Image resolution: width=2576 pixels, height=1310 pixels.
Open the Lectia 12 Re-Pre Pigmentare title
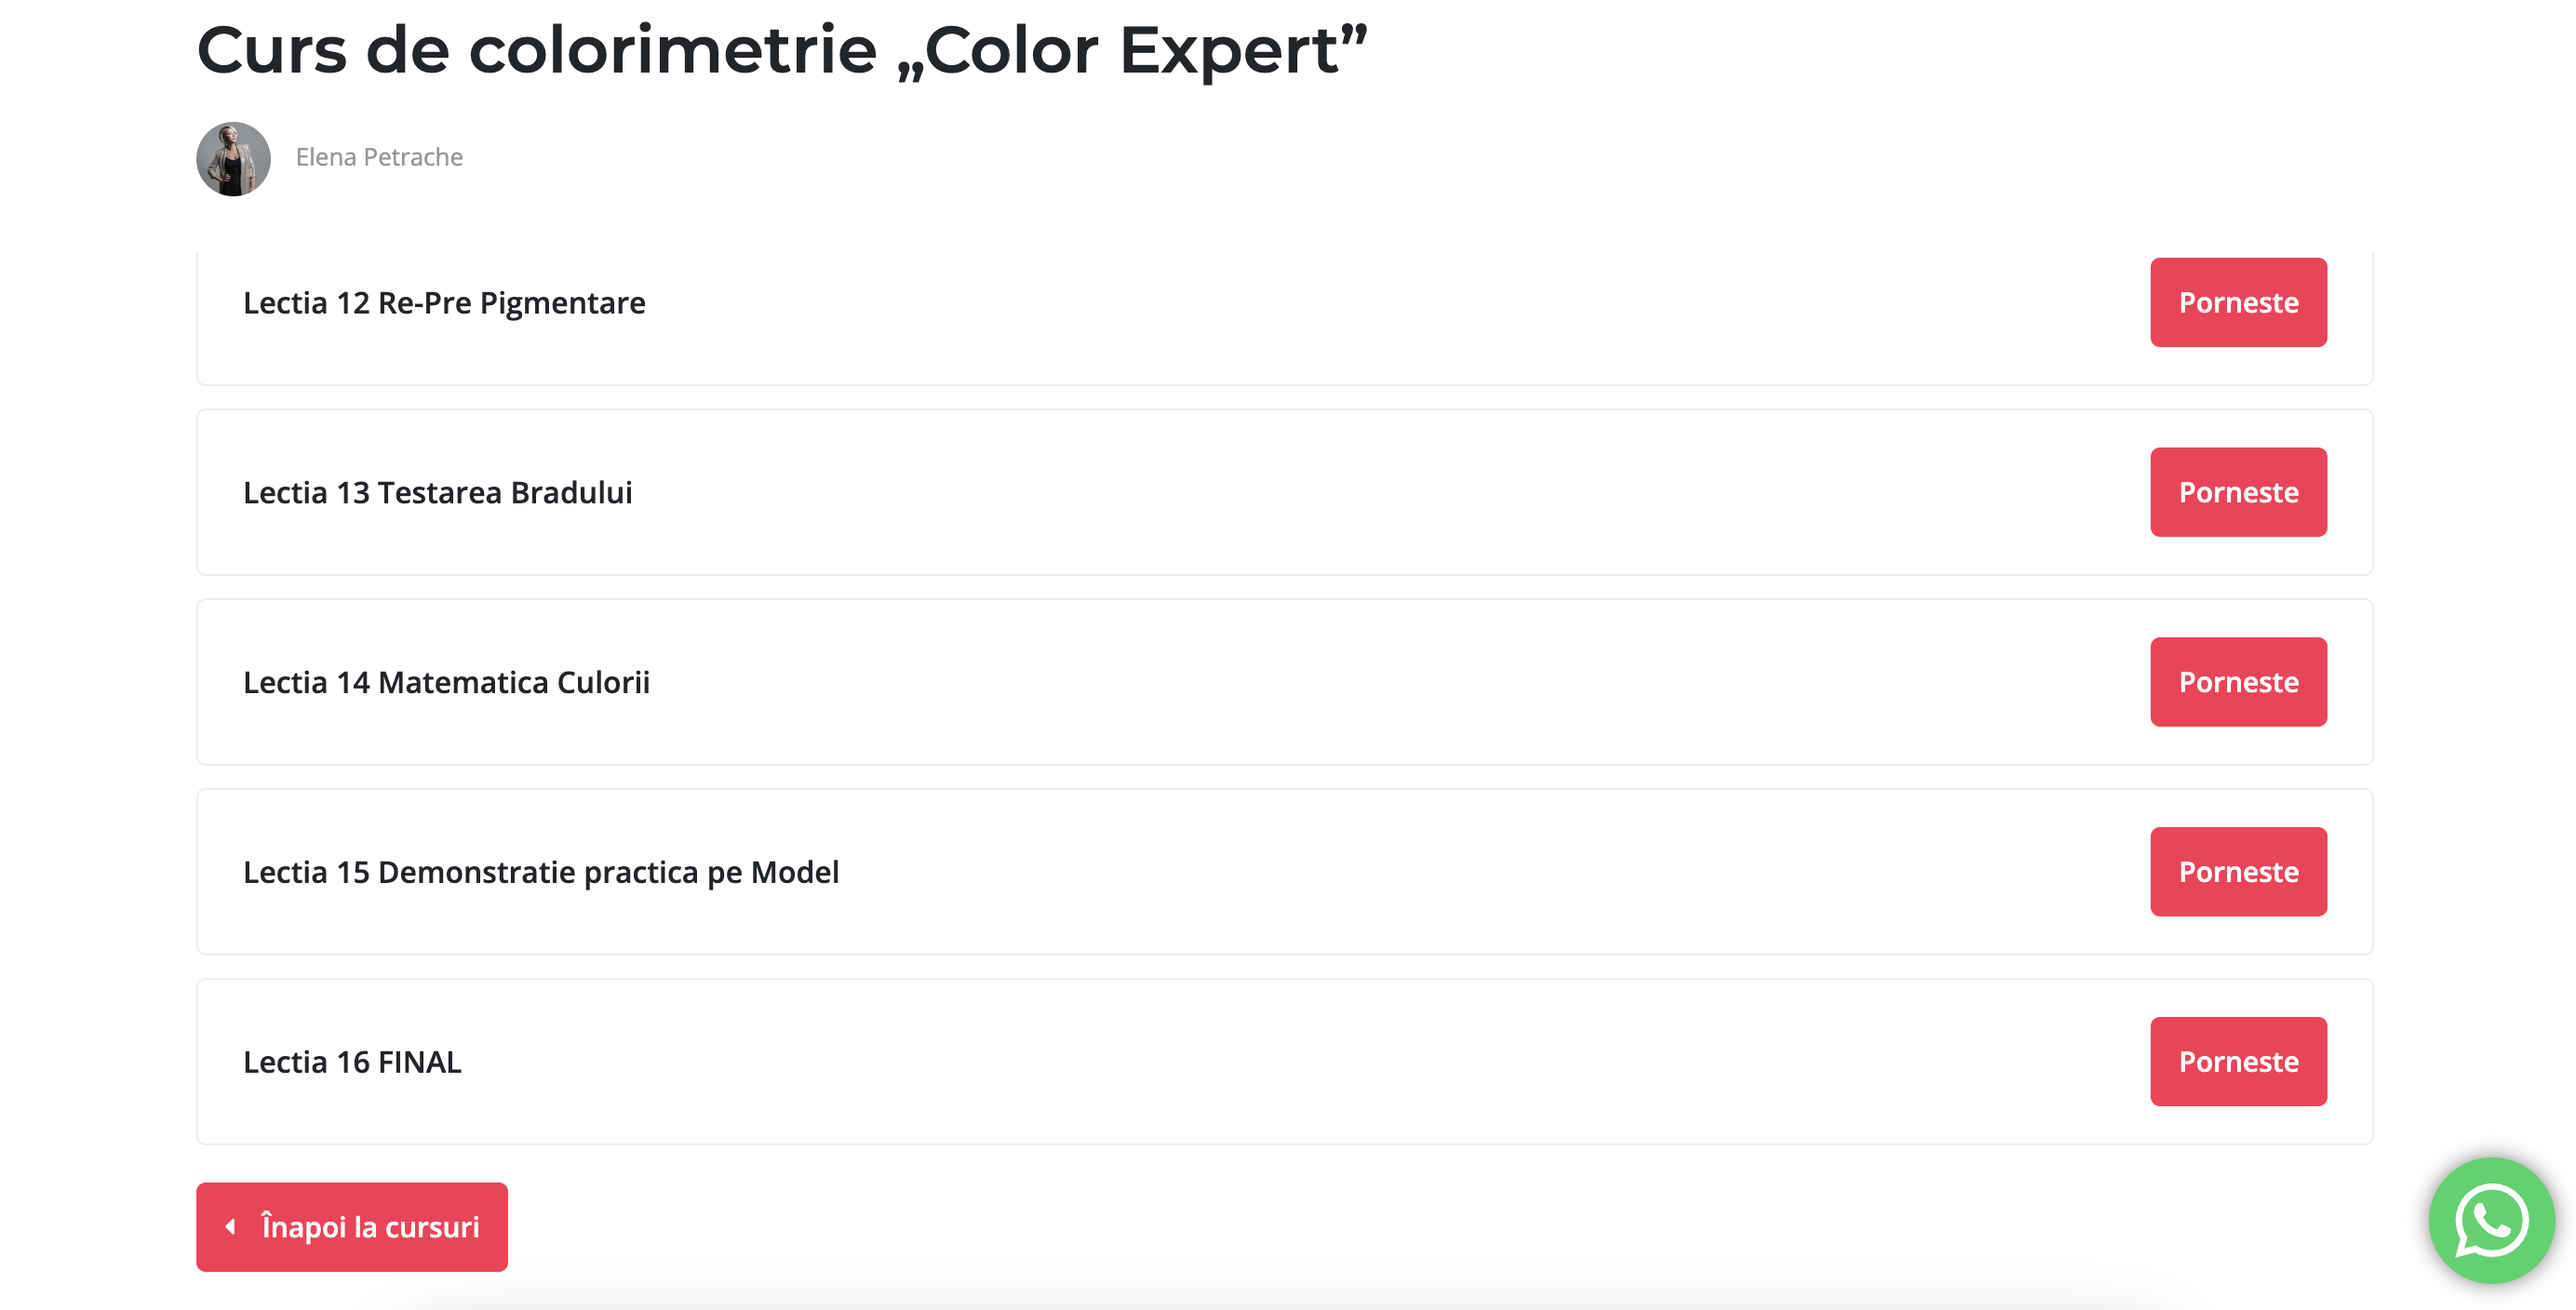(444, 303)
